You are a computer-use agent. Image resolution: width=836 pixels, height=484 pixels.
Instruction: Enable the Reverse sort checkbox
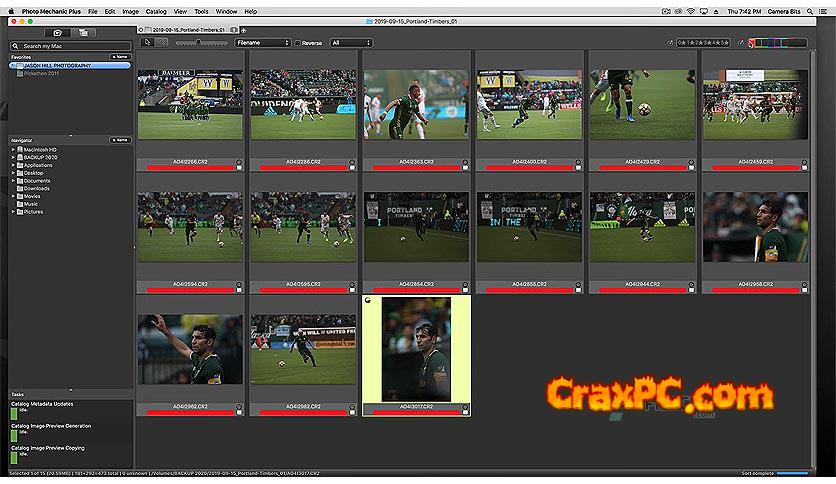coord(298,43)
